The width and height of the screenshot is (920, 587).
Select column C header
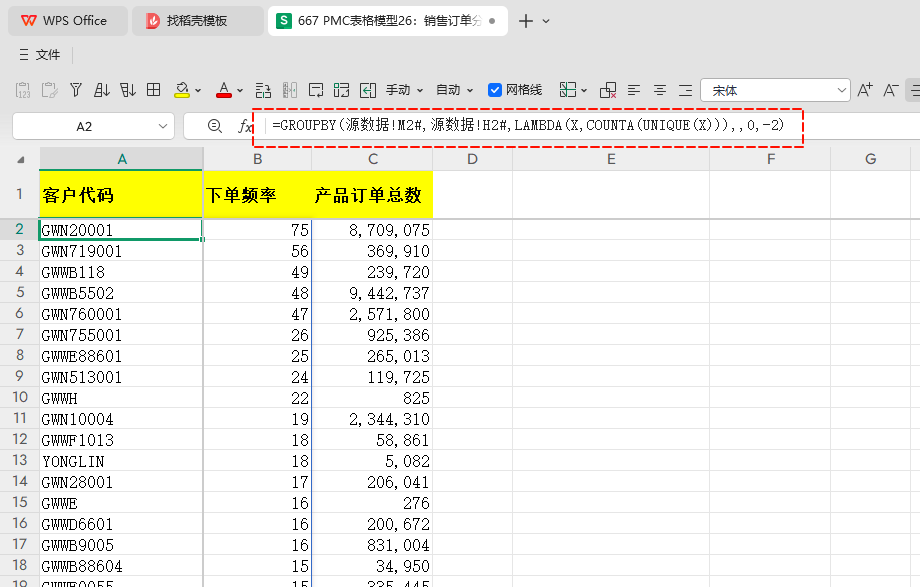pyautogui.click(x=373, y=159)
